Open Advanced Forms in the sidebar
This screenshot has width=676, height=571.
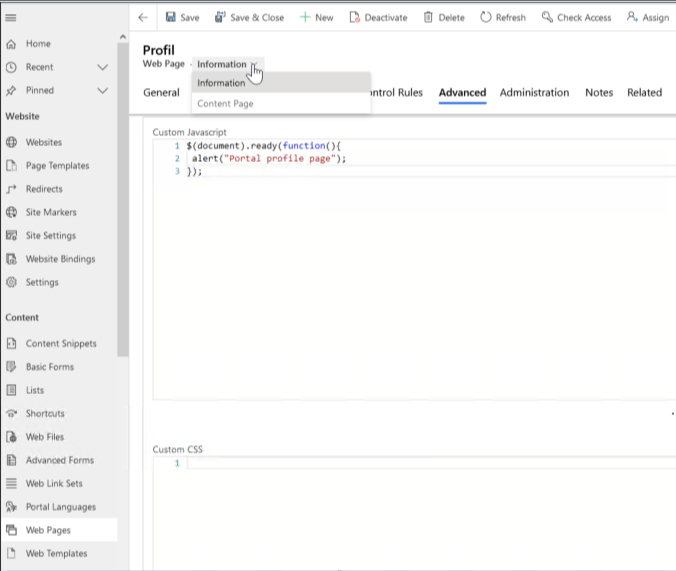coord(59,460)
